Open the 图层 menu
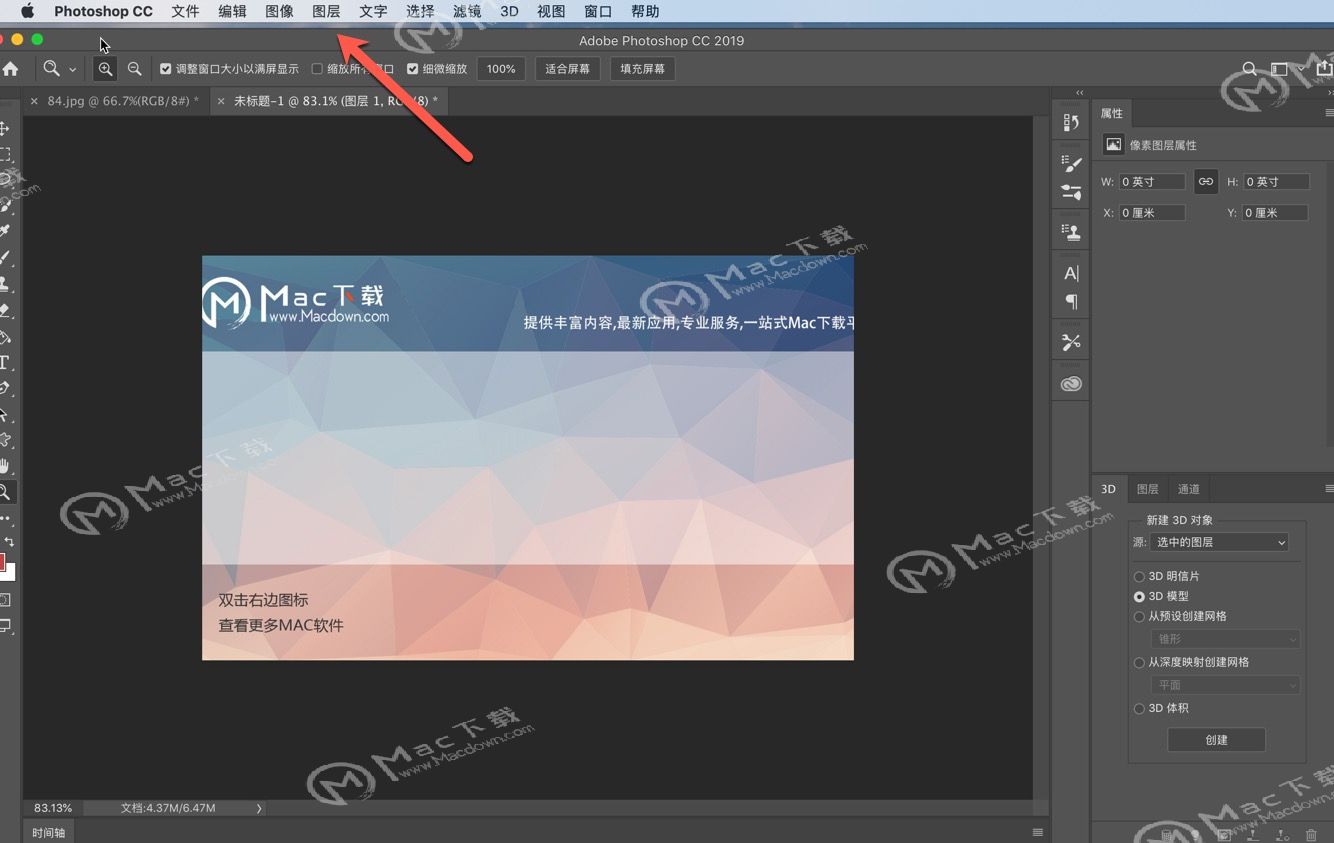 pyautogui.click(x=326, y=11)
